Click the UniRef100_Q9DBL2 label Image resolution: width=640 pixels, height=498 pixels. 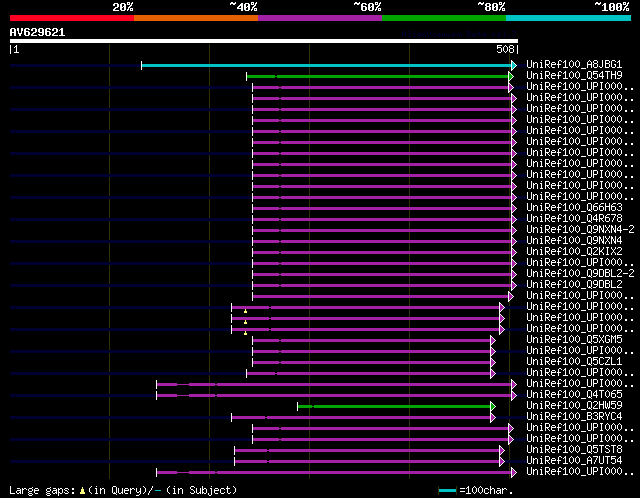(x=574, y=285)
